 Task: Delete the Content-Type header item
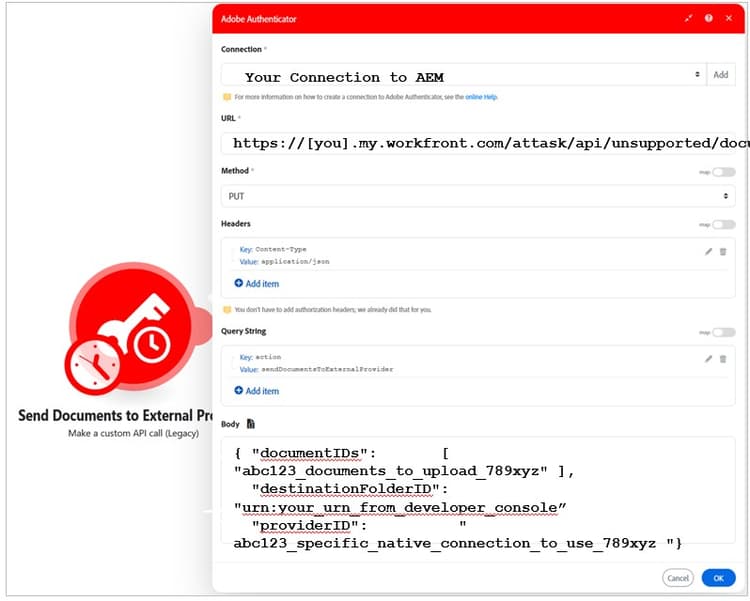723,252
